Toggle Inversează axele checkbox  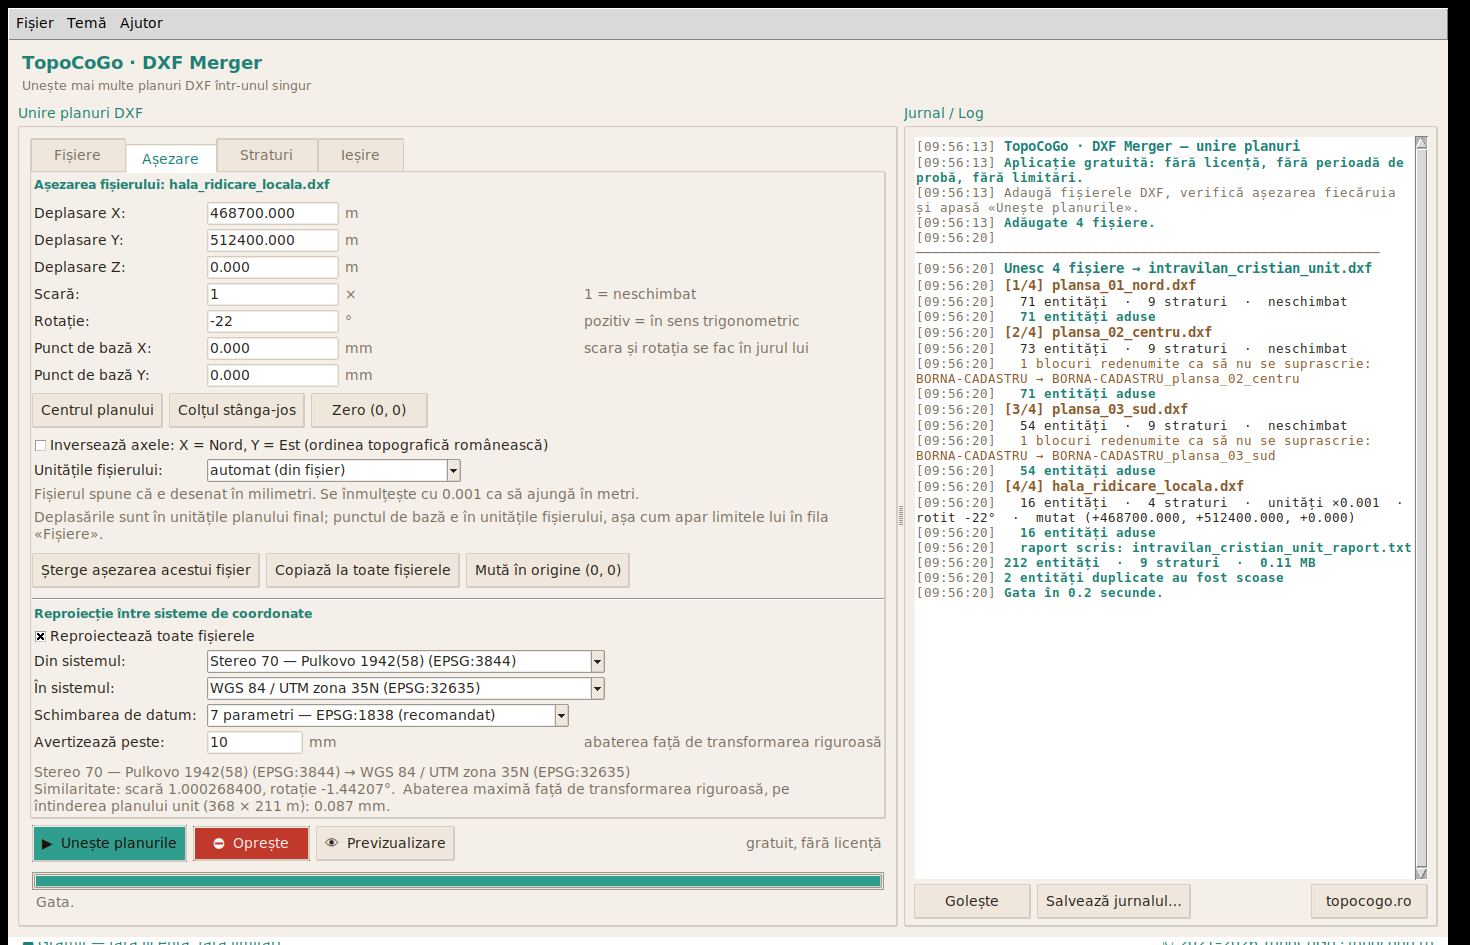click(40, 446)
